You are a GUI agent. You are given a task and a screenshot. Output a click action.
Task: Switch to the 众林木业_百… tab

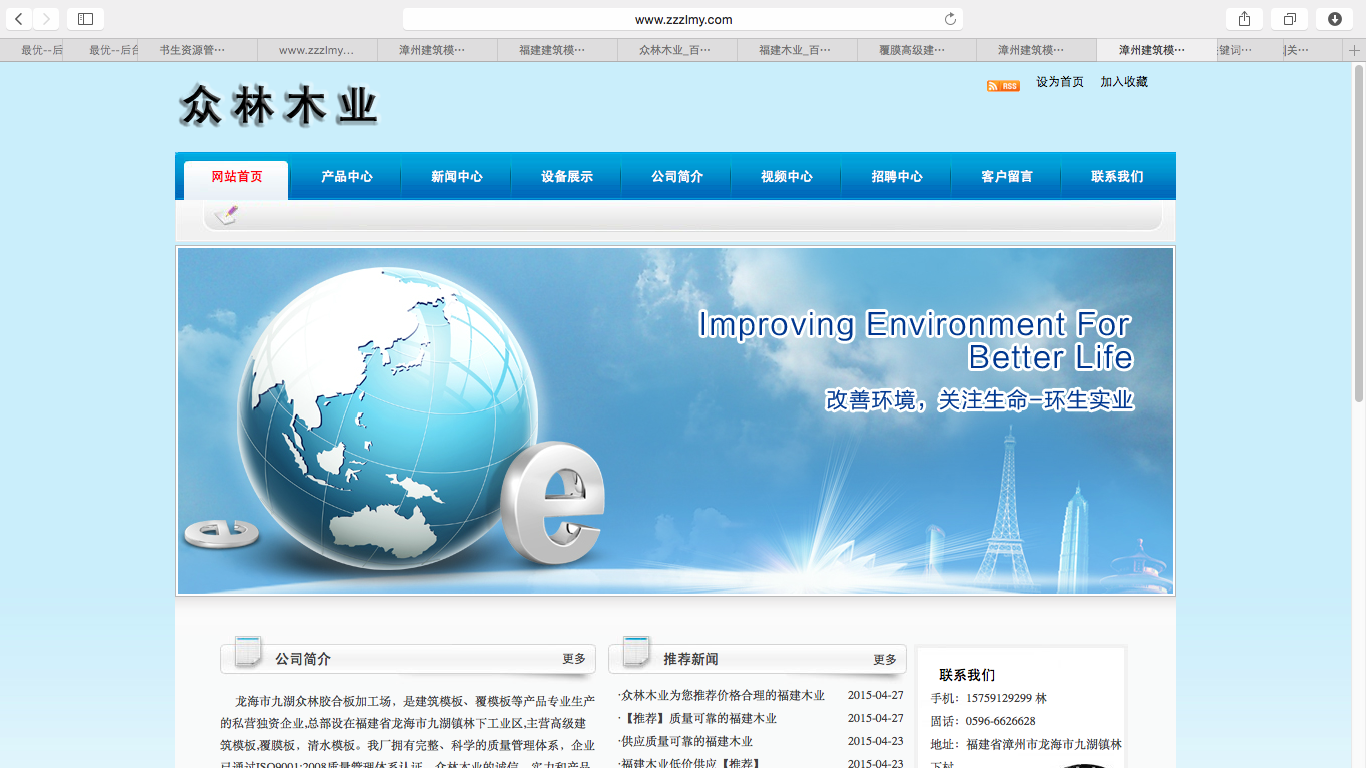[x=675, y=50]
